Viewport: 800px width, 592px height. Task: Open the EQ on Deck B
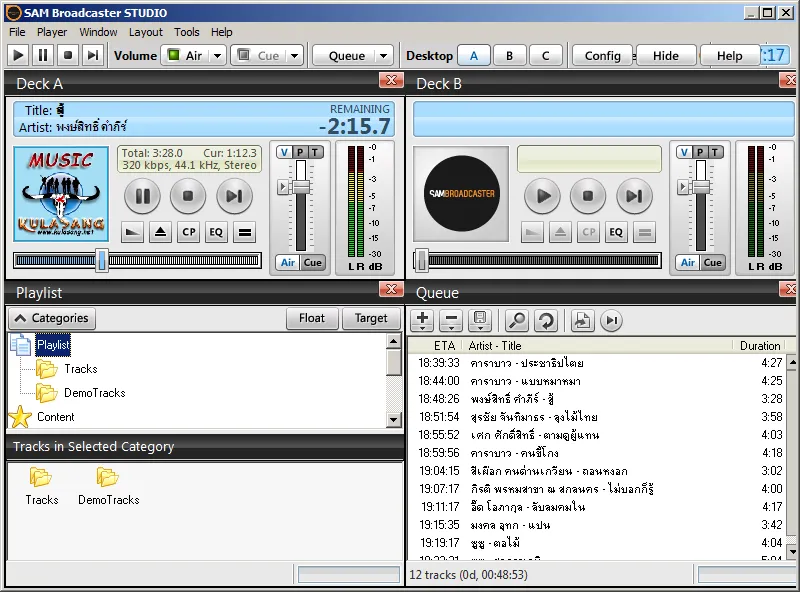coord(616,233)
